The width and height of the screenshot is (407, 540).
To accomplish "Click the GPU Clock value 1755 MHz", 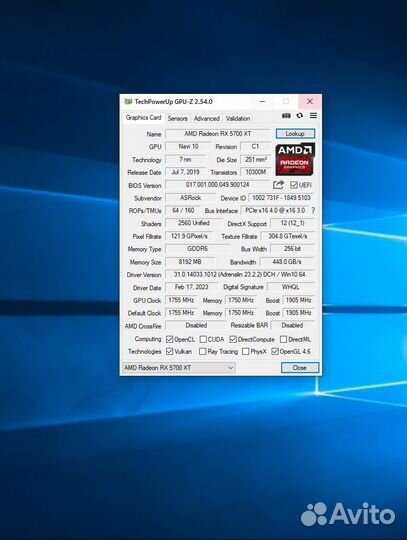I will (181, 300).
